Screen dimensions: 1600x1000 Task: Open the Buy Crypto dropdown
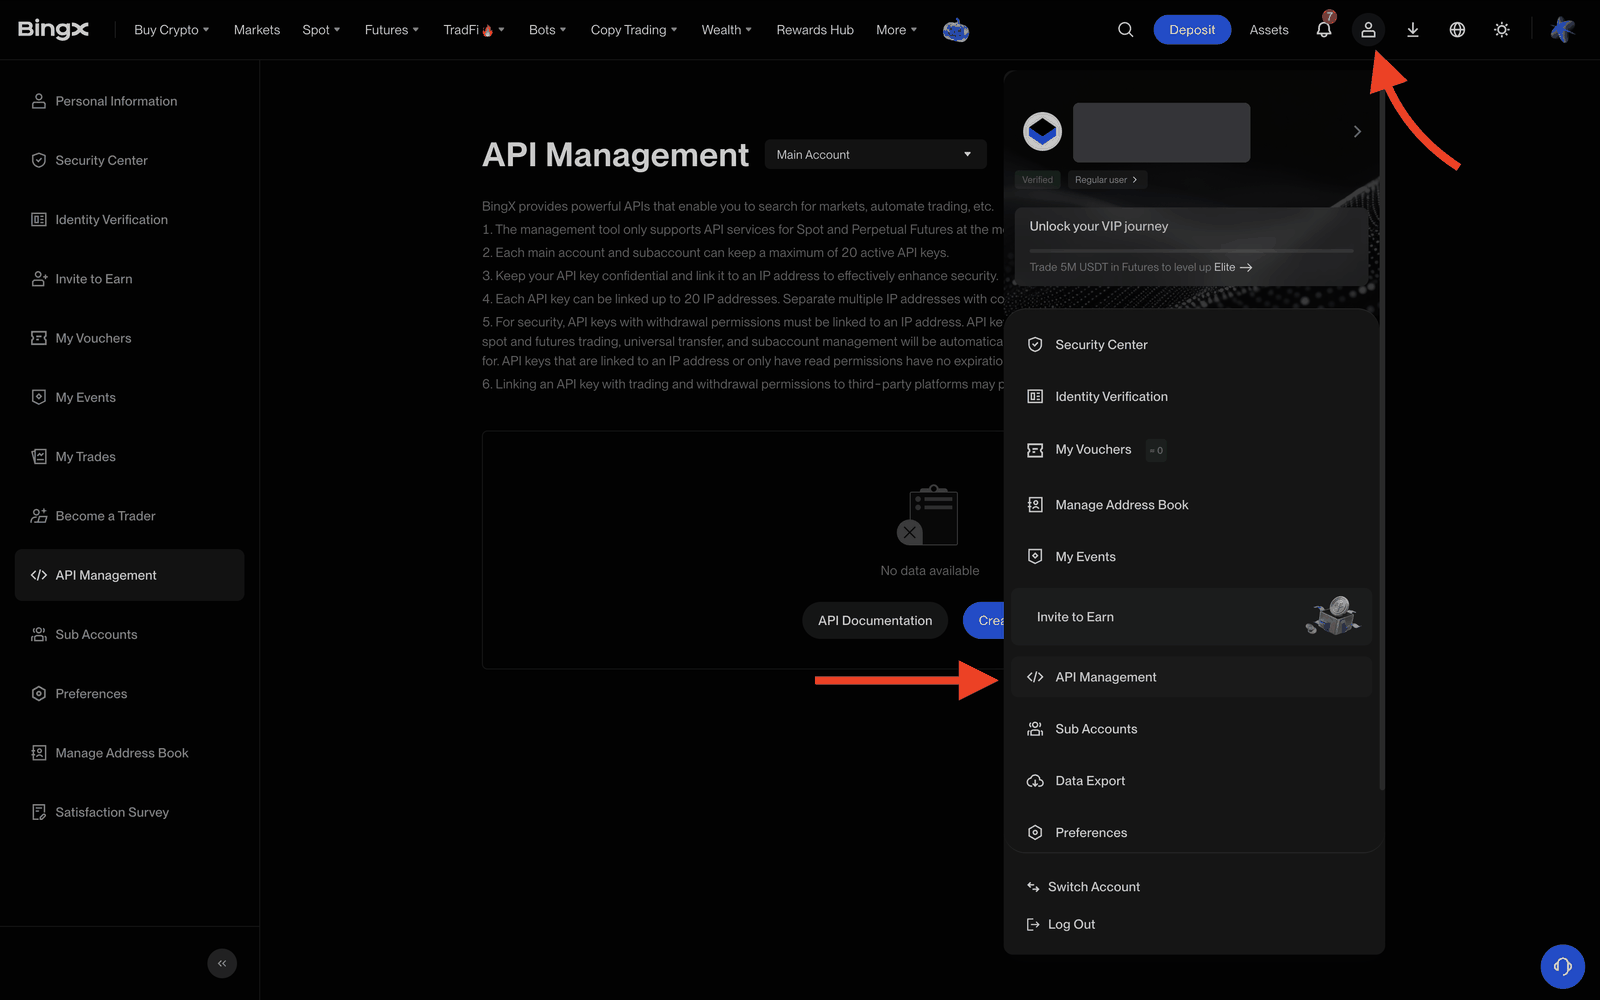pos(172,30)
